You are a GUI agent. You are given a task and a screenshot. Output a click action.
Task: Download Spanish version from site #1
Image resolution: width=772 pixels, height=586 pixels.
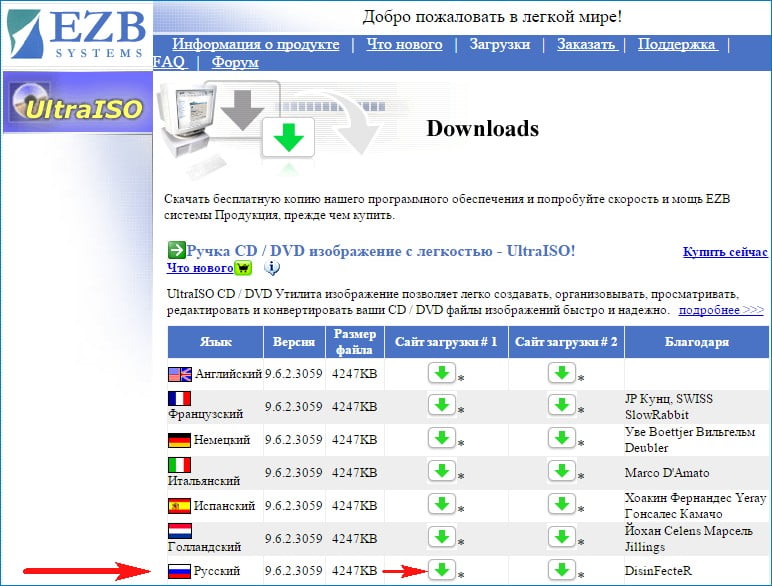441,504
